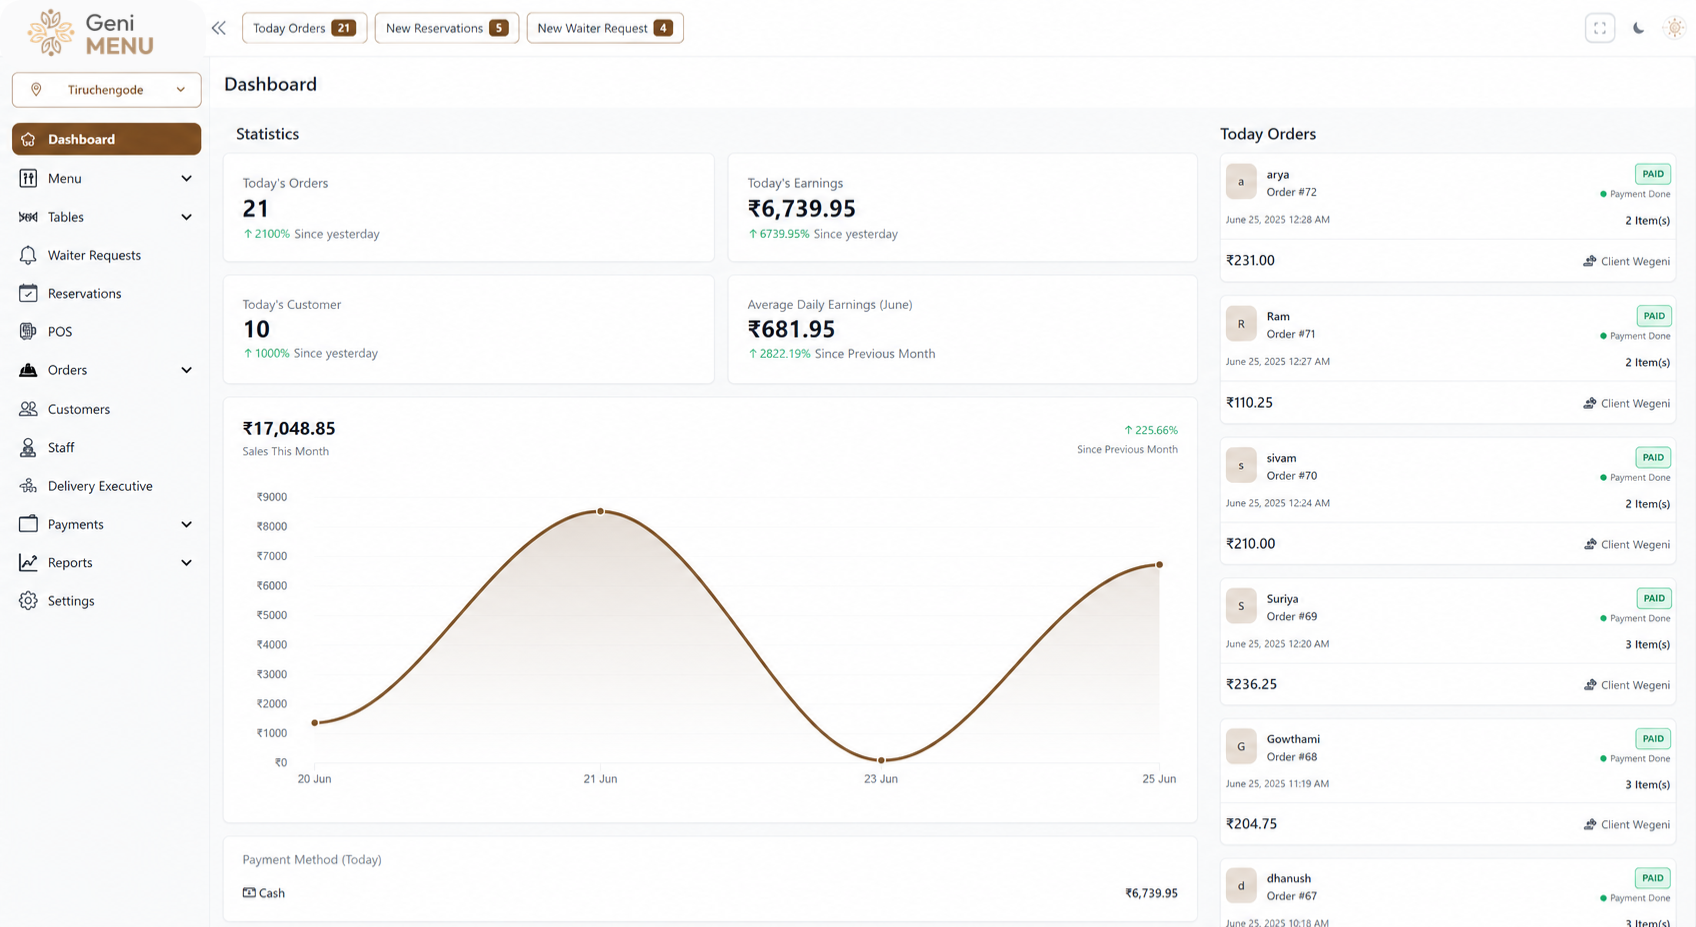This screenshot has width=1696, height=927.
Task: Click the ₹236.25 amount on Suriya's order
Action: (1251, 685)
